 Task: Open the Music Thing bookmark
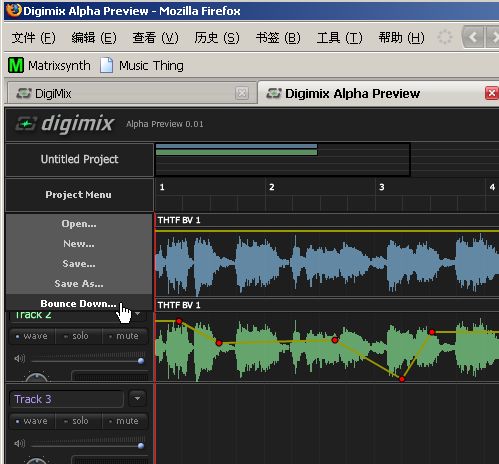point(142,65)
